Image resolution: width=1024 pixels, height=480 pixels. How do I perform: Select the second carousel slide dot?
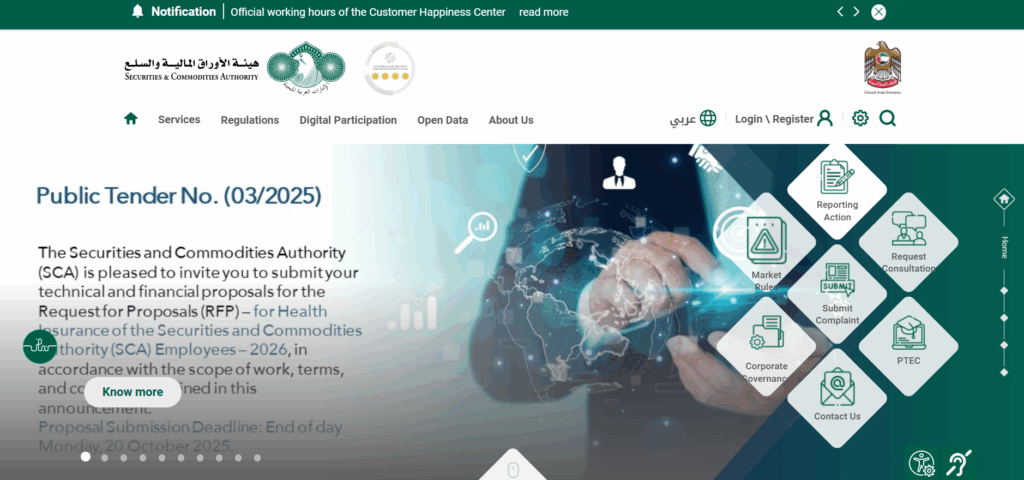104,458
